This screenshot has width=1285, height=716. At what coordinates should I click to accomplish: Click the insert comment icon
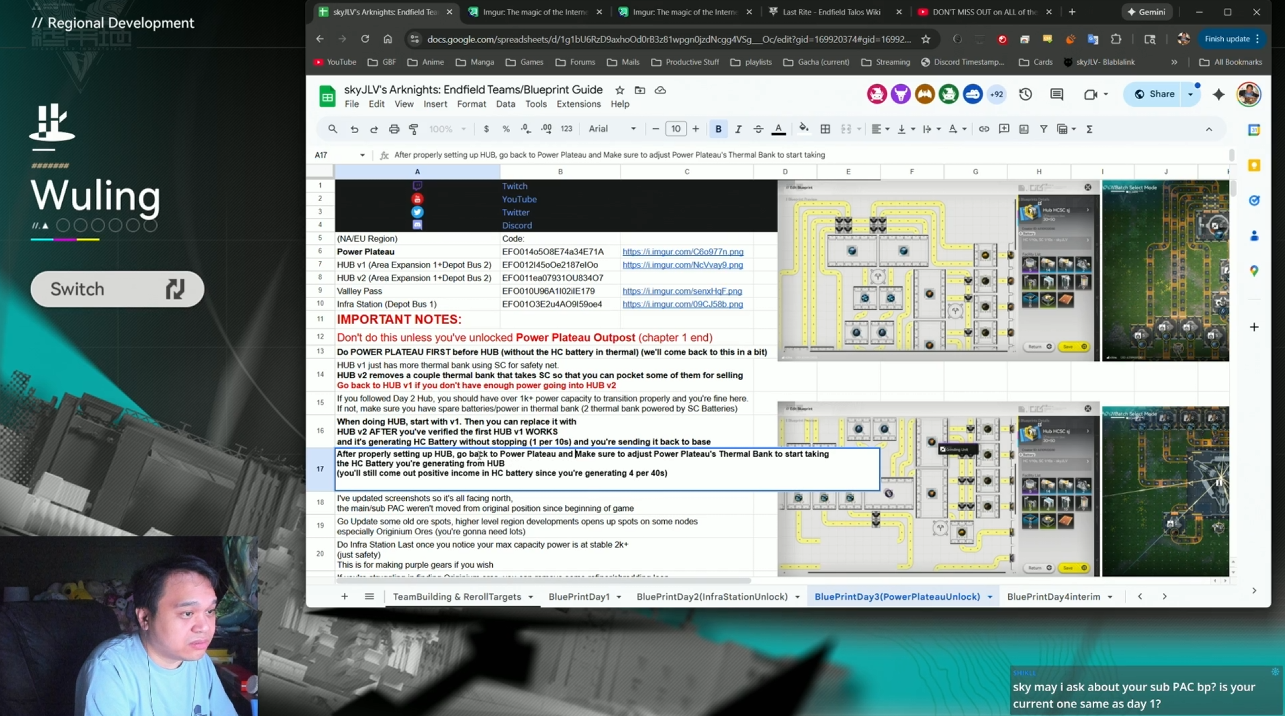[1004, 129]
